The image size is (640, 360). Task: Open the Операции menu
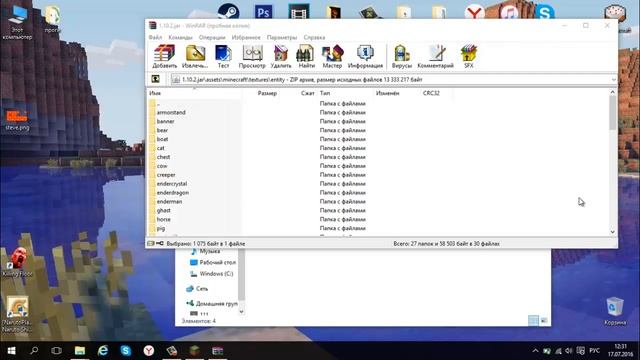click(x=212, y=37)
